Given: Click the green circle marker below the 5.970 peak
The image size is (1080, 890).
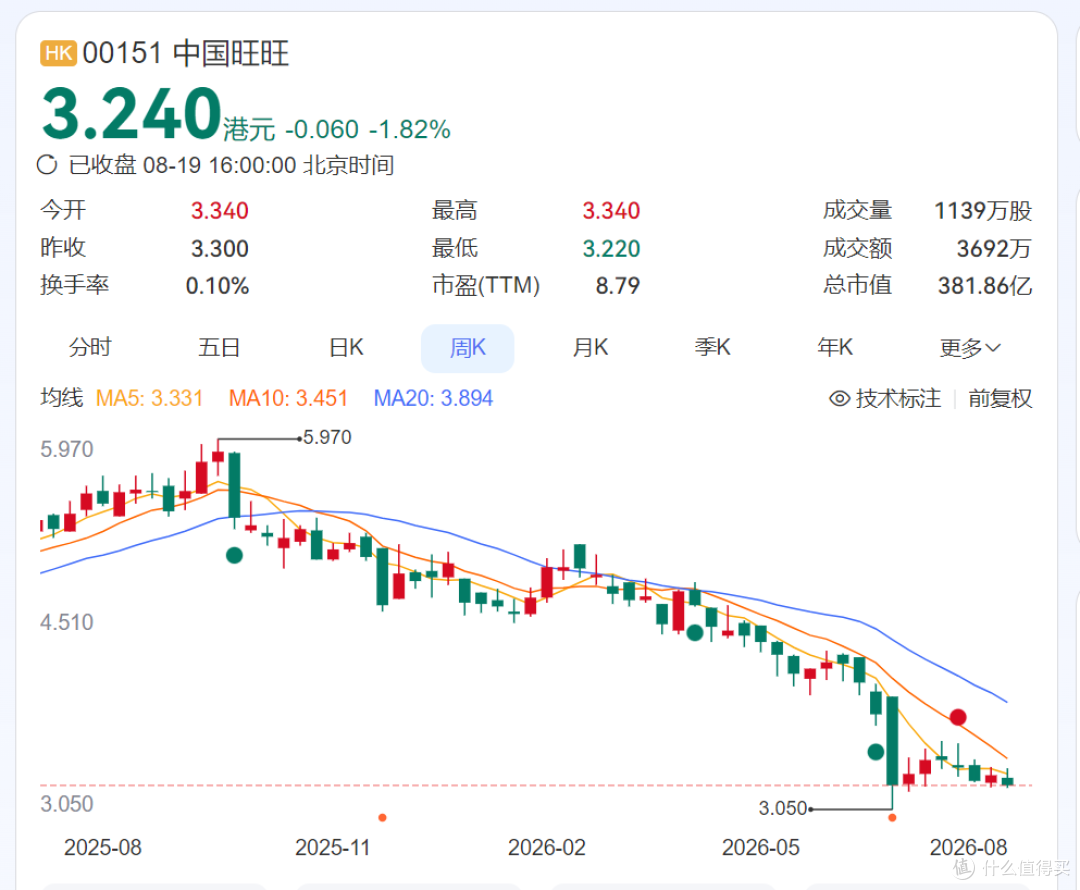Looking at the screenshot, I should (x=234, y=555).
